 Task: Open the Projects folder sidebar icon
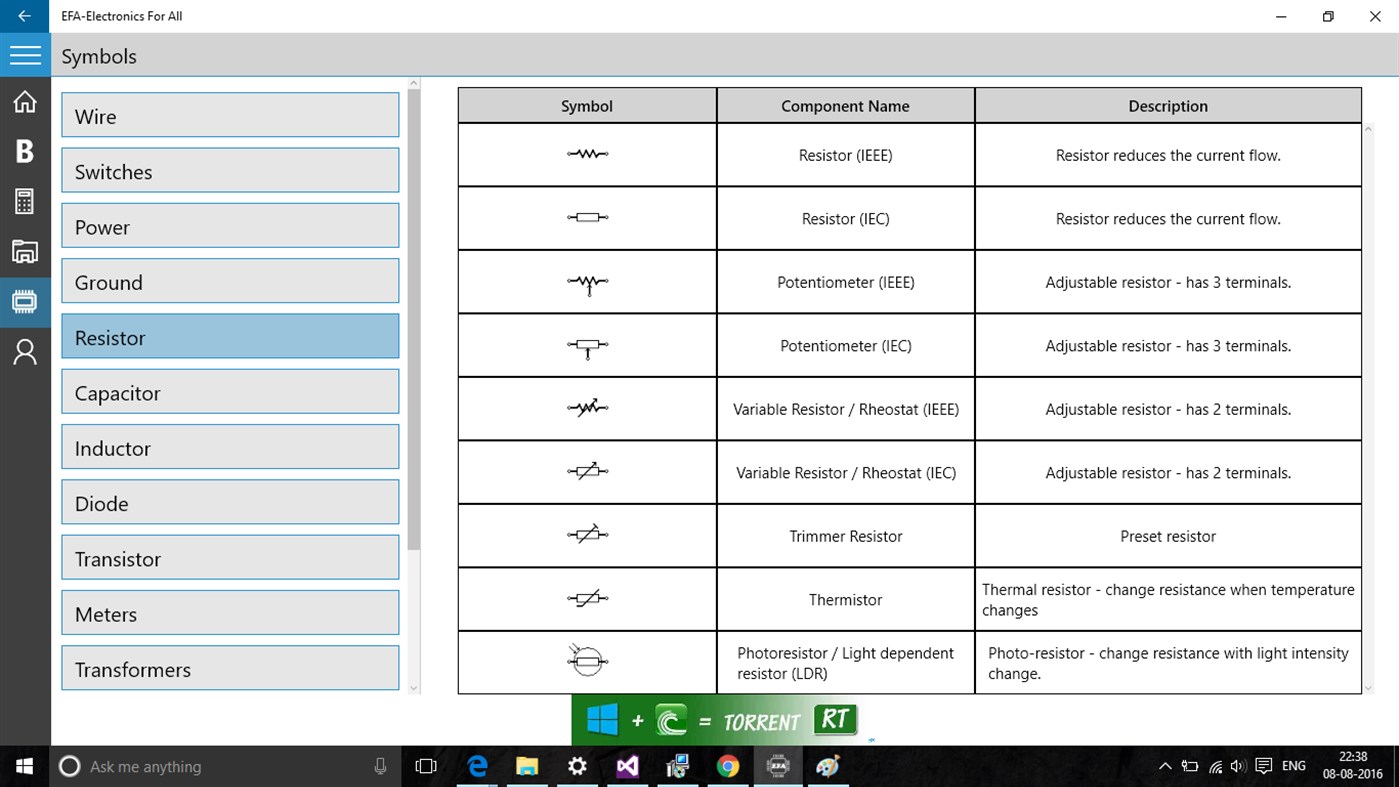tap(25, 251)
